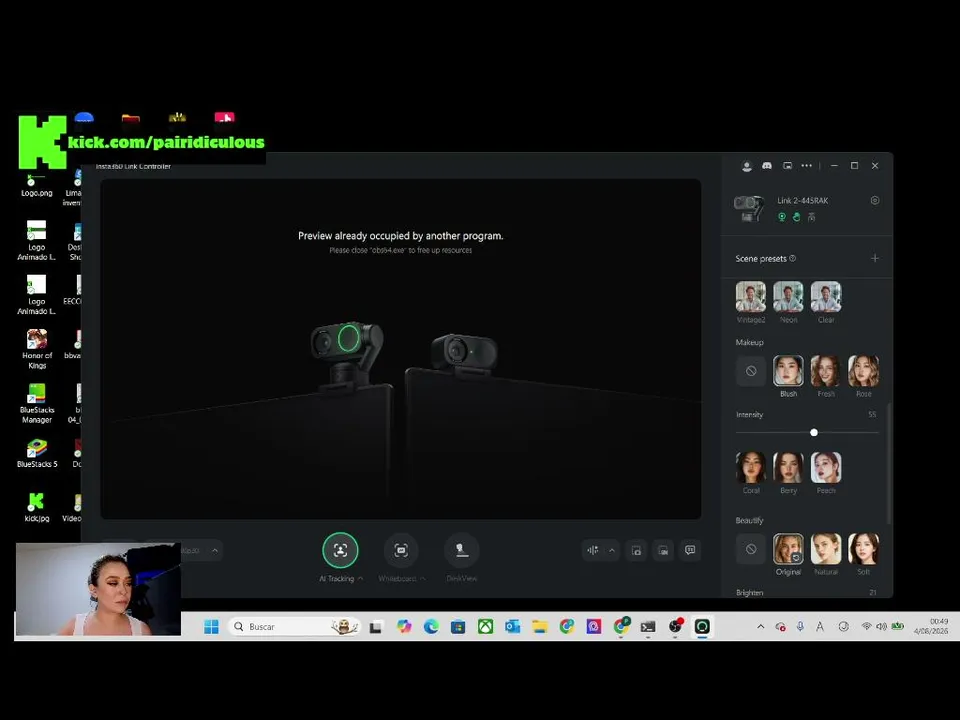Toggle green webcam status icon

pos(782,217)
